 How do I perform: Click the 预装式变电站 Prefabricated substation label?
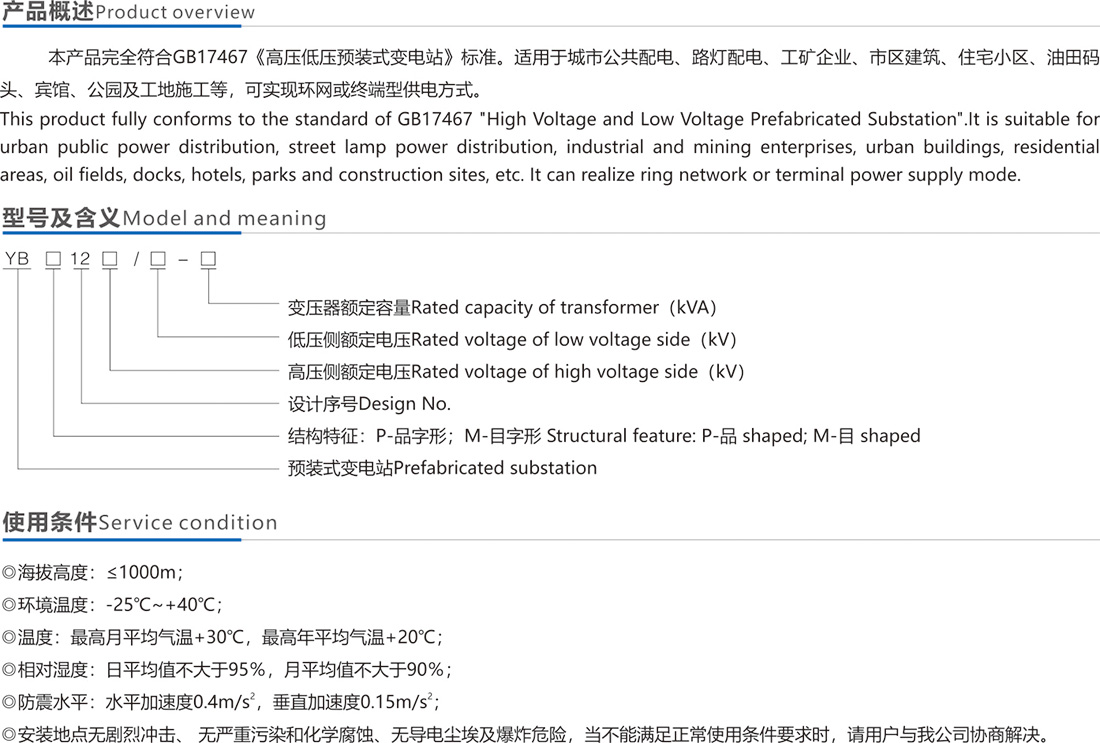(443, 468)
